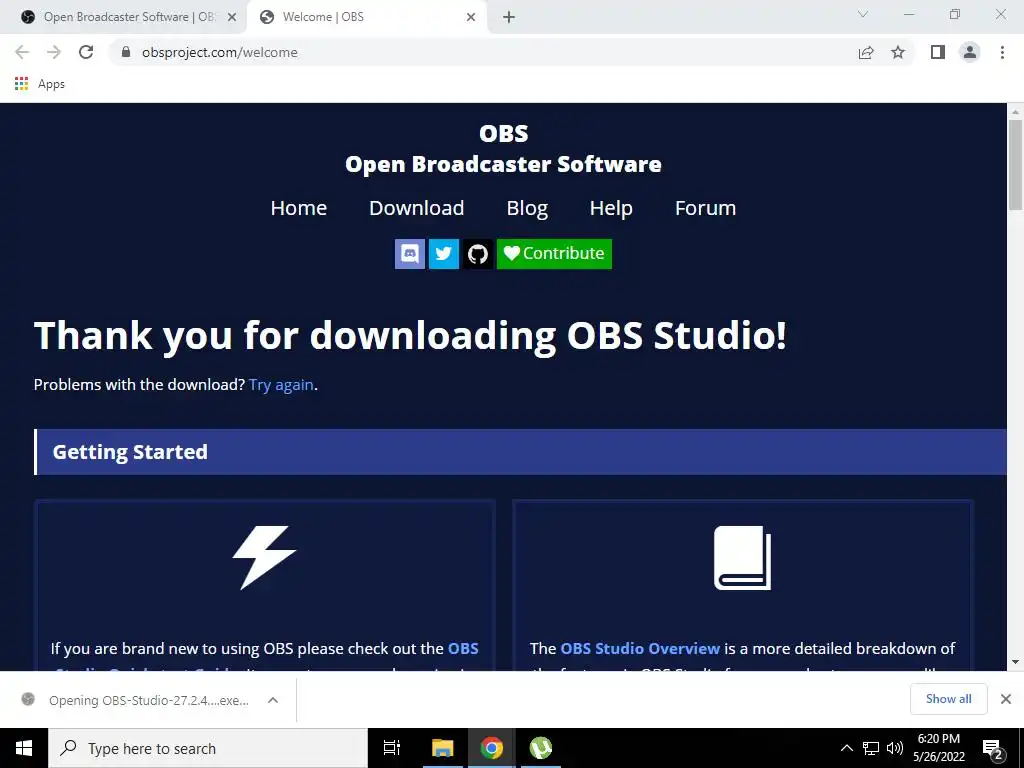Open the Twitter icon link
The height and width of the screenshot is (768, 1024).
(x=443, y=253)
